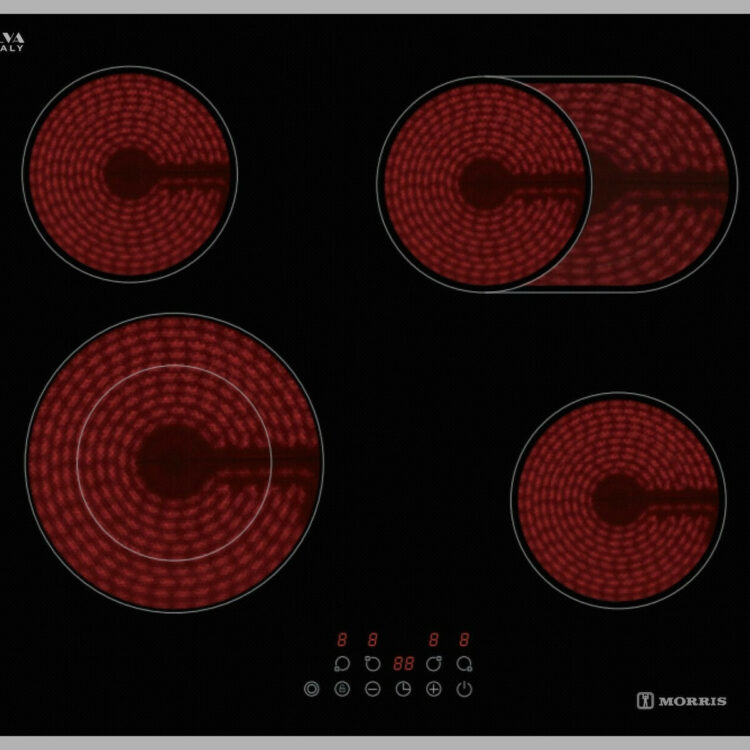Tap the minus icon to decrease heat
The image size is (750, 750).
372,689
